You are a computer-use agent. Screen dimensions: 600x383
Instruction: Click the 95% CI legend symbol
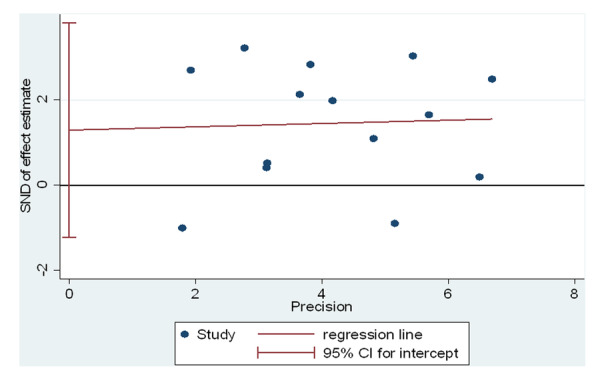[286, 352]
